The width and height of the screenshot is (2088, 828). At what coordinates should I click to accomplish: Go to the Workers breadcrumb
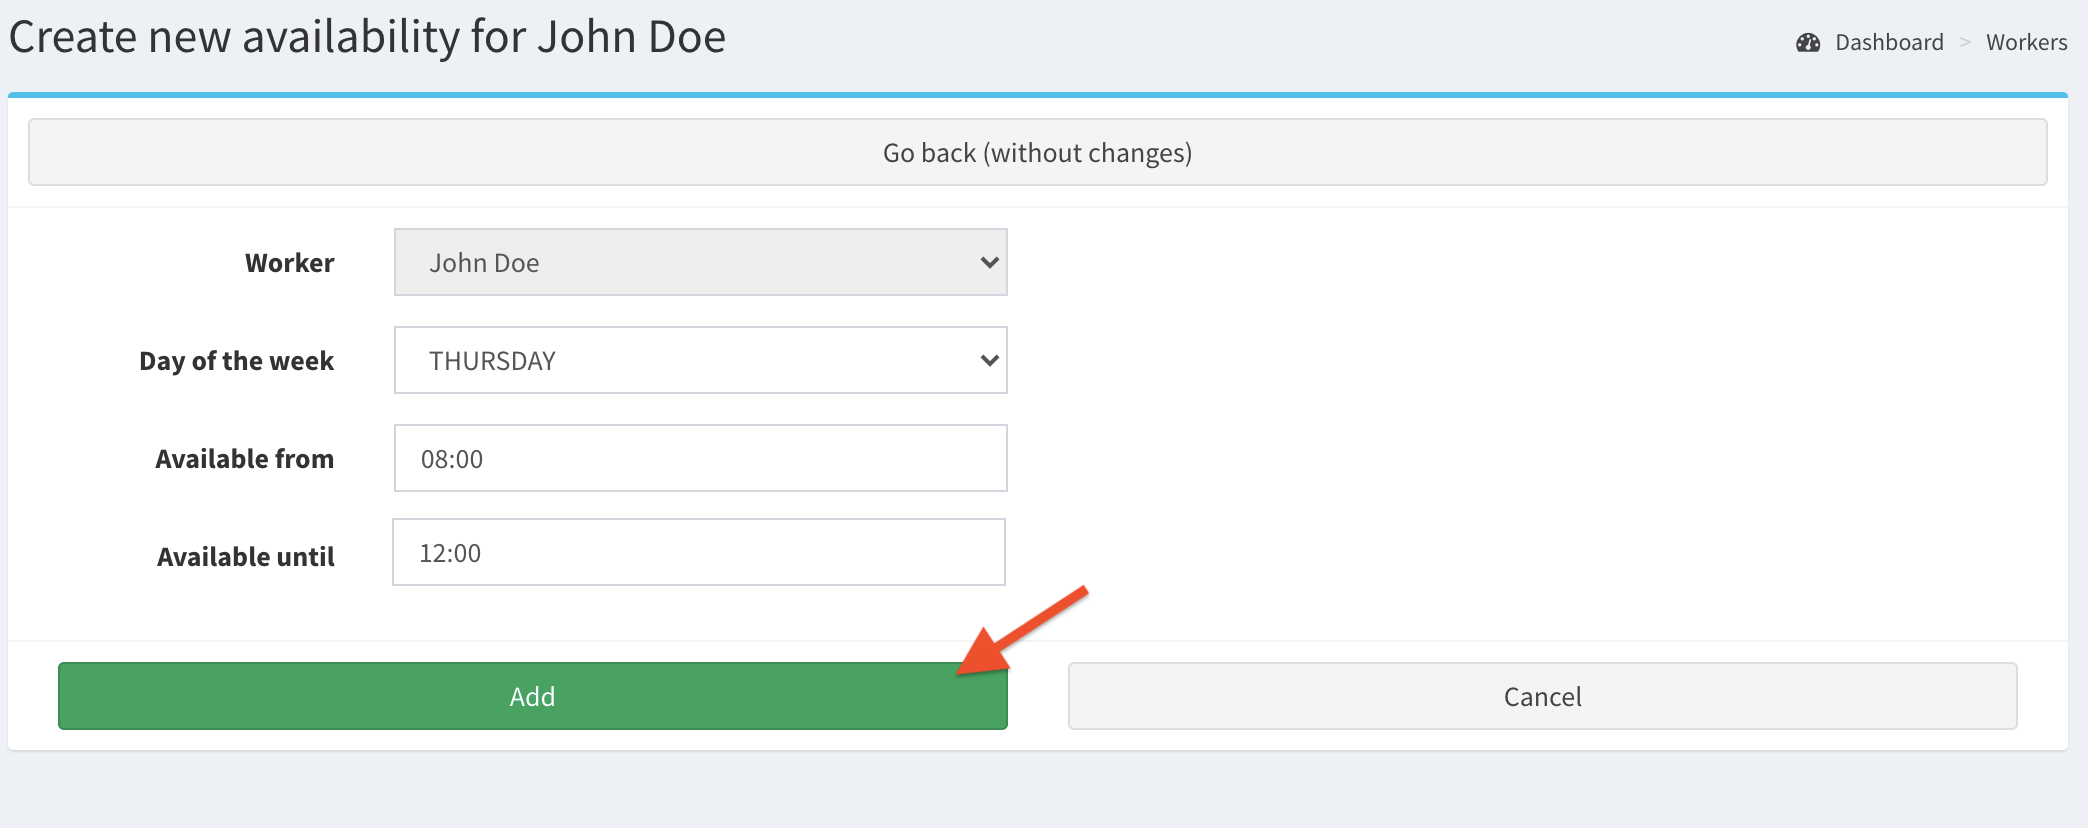(x=2026, y=43)
